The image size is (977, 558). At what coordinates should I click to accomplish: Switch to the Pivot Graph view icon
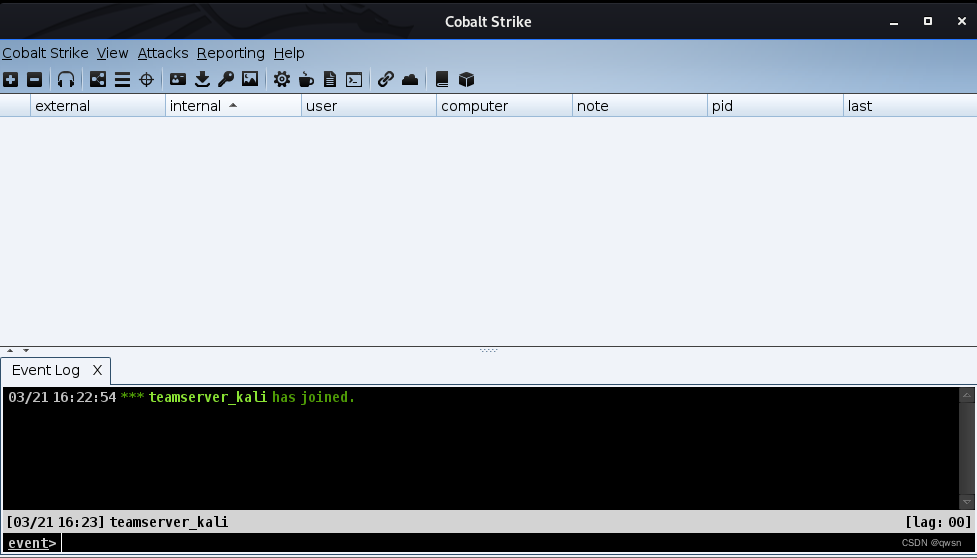click(98, 79)
